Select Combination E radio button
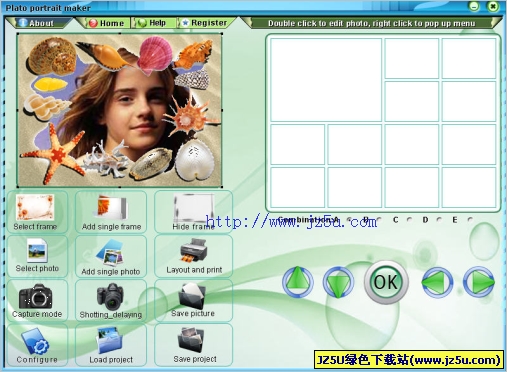The width and height of the screenshot is (507, 372). (470, 220)
